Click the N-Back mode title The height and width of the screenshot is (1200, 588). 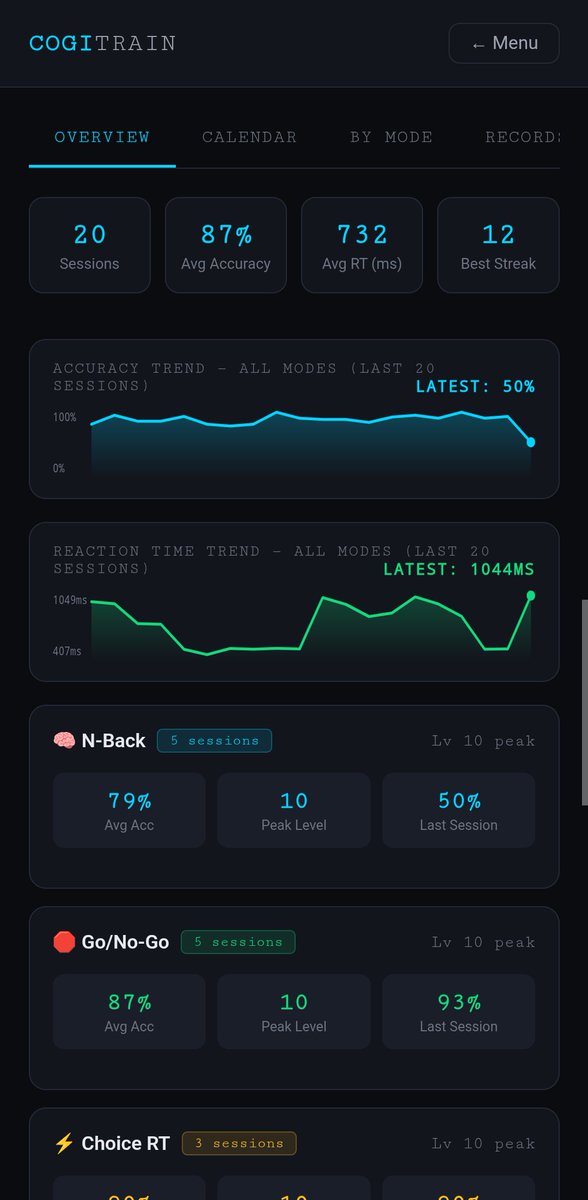click(x=114, y=741)
